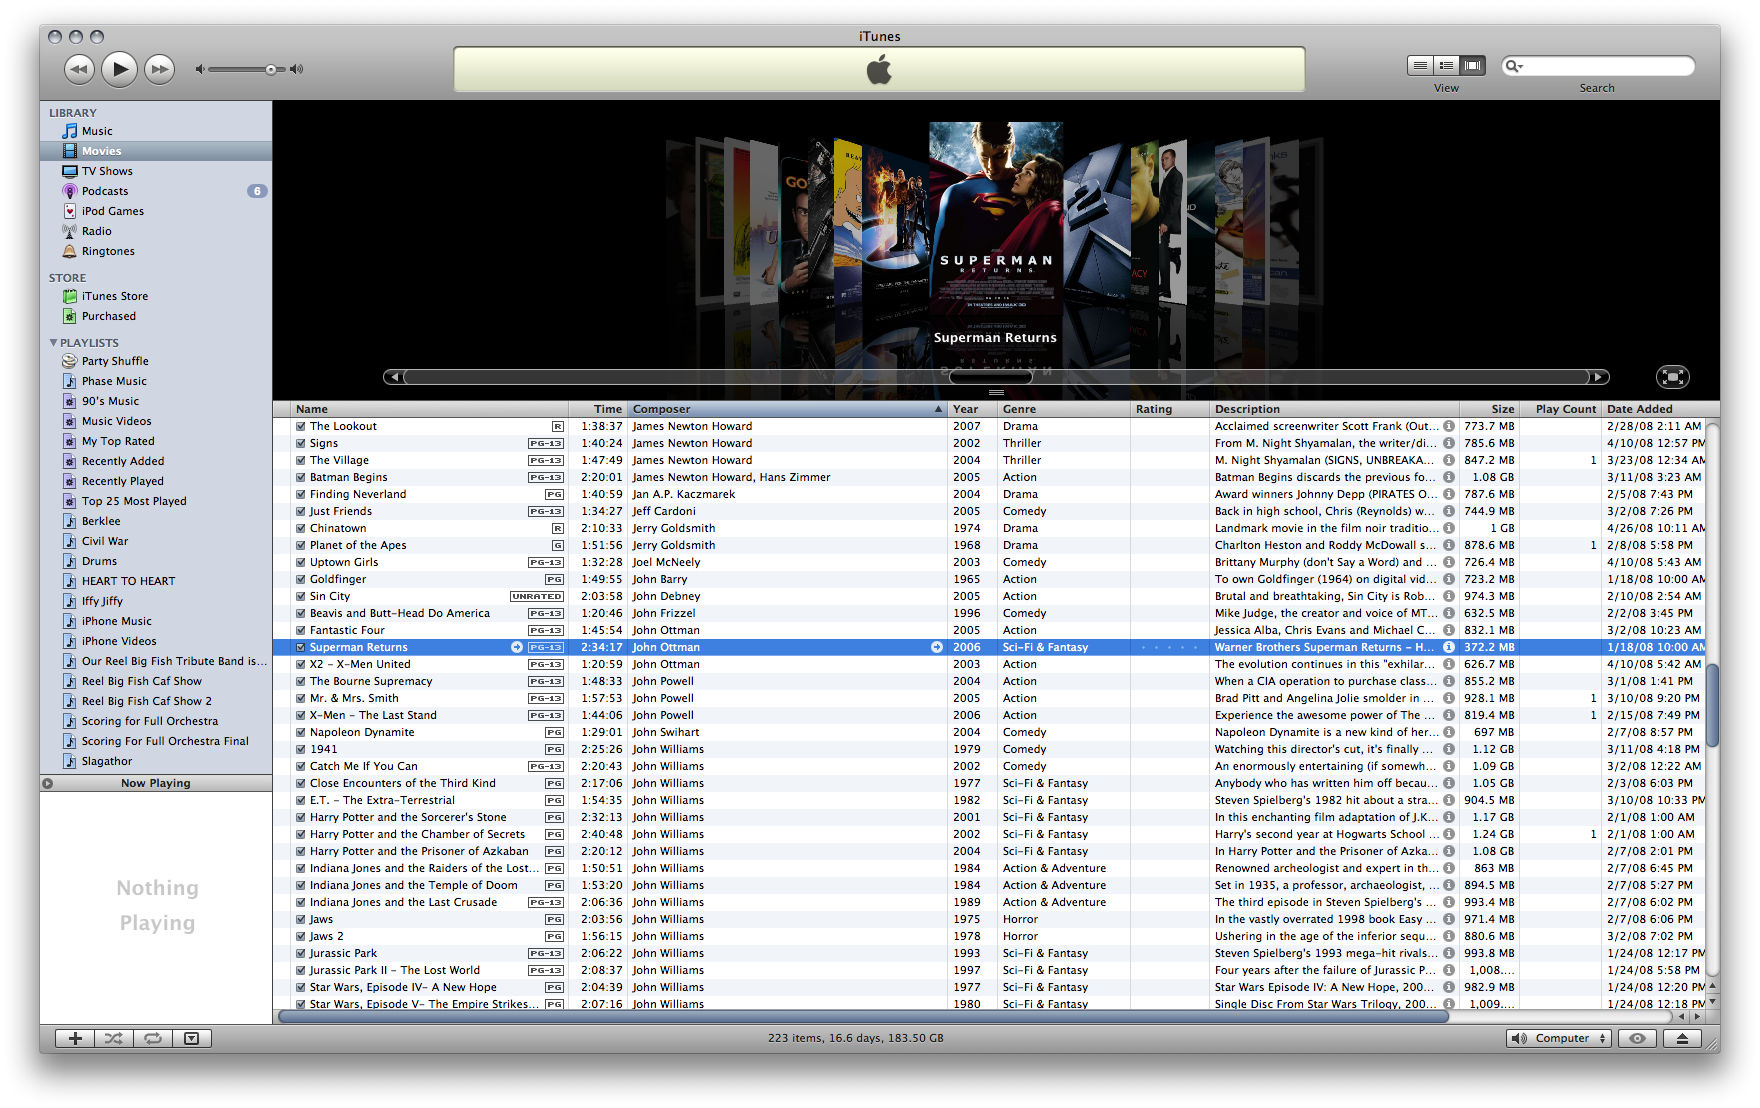Show description info for Goldfinger
Screen dimensions: 1760x1108
pos(1448,579)
